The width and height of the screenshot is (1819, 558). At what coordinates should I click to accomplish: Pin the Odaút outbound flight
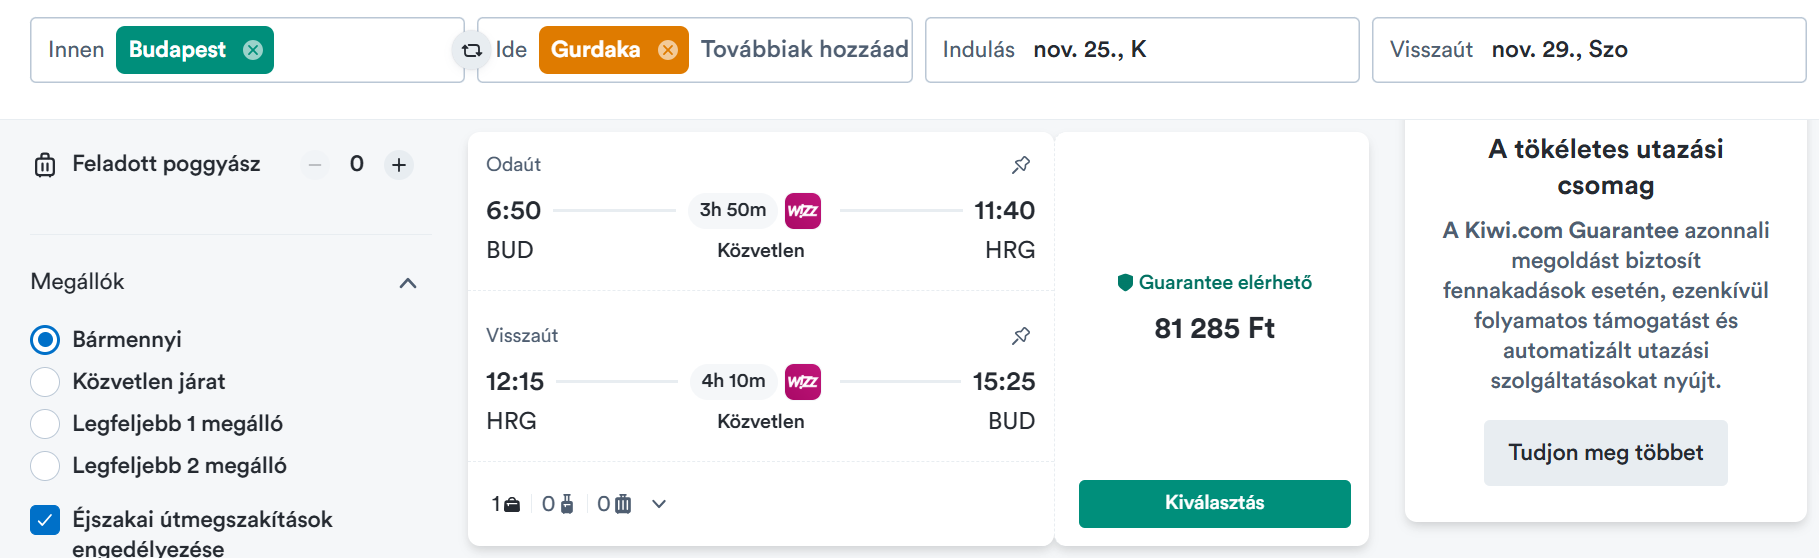click(x=1021, y=165)
